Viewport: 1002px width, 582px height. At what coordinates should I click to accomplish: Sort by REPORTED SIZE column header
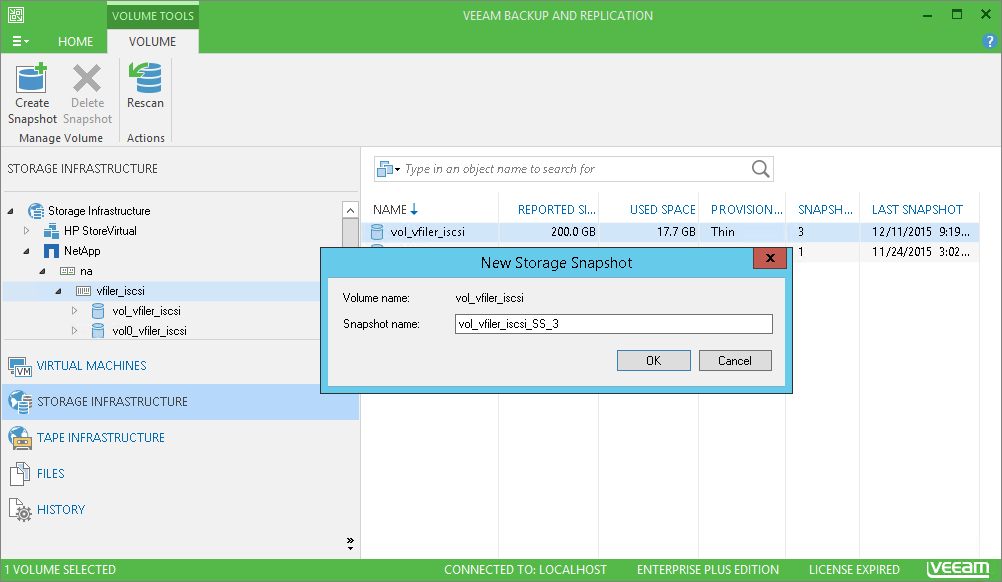click(x=557, y=210)
